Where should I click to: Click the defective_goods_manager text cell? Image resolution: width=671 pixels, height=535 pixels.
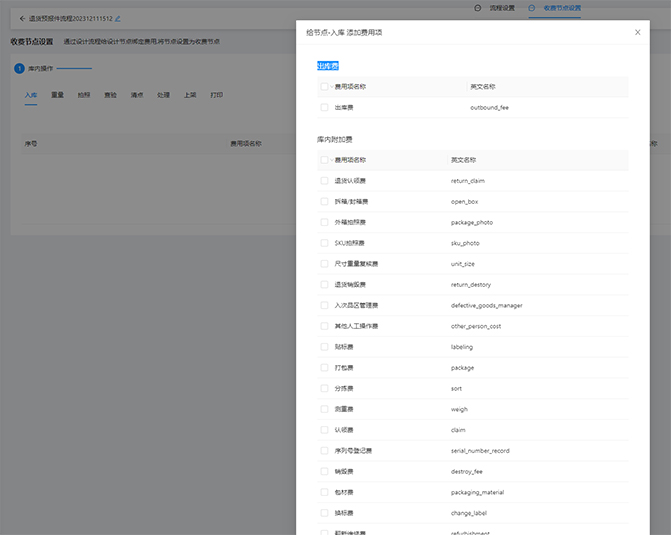(x=487, y=306)
